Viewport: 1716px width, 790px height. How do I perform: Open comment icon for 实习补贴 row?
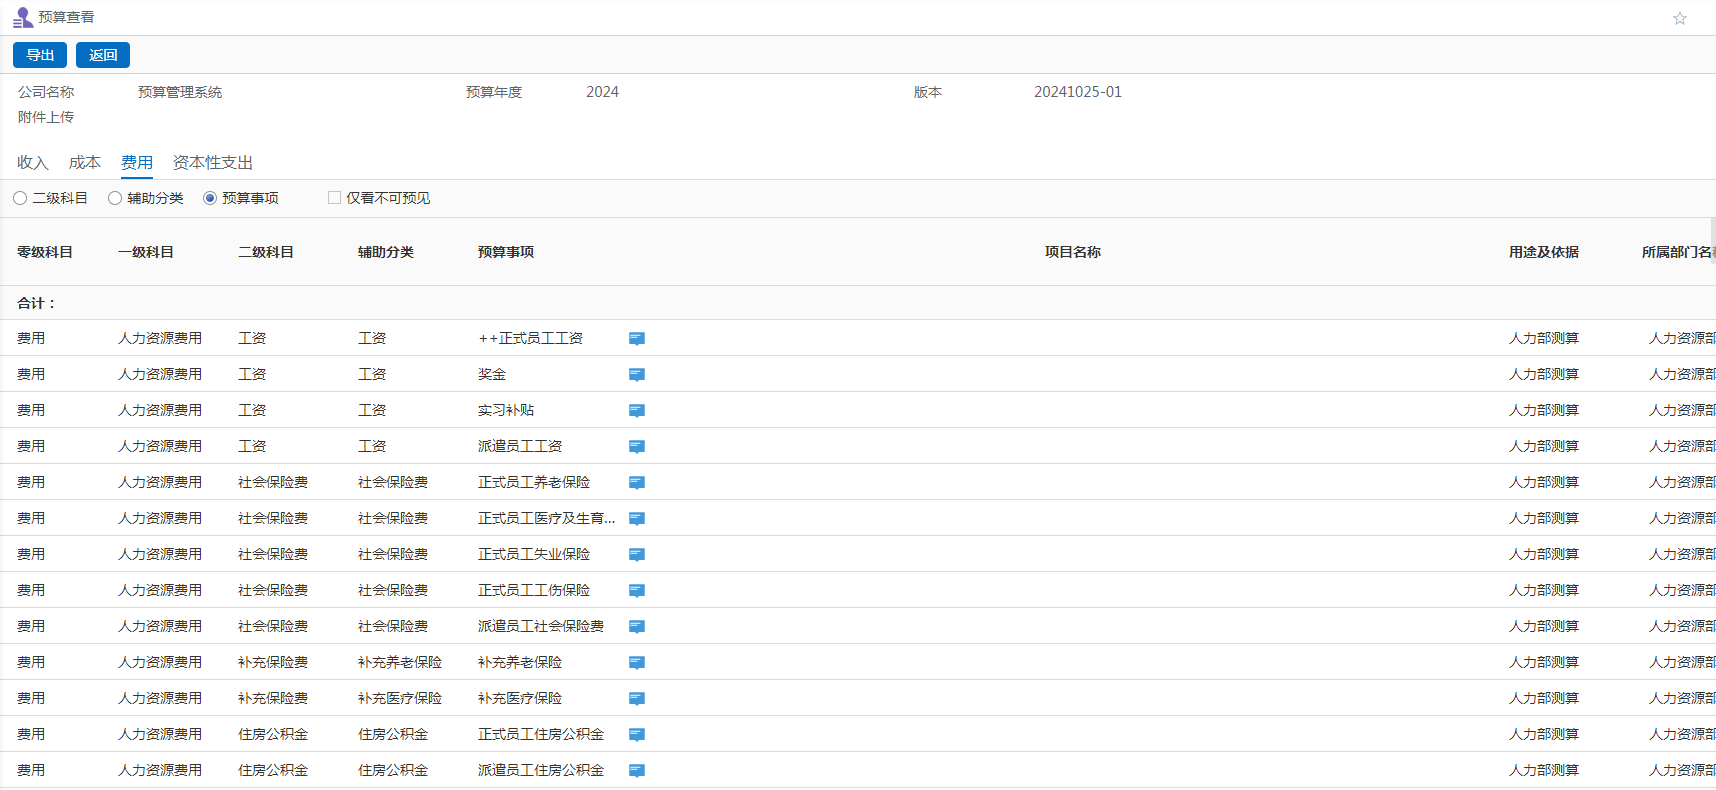[637, 411]
